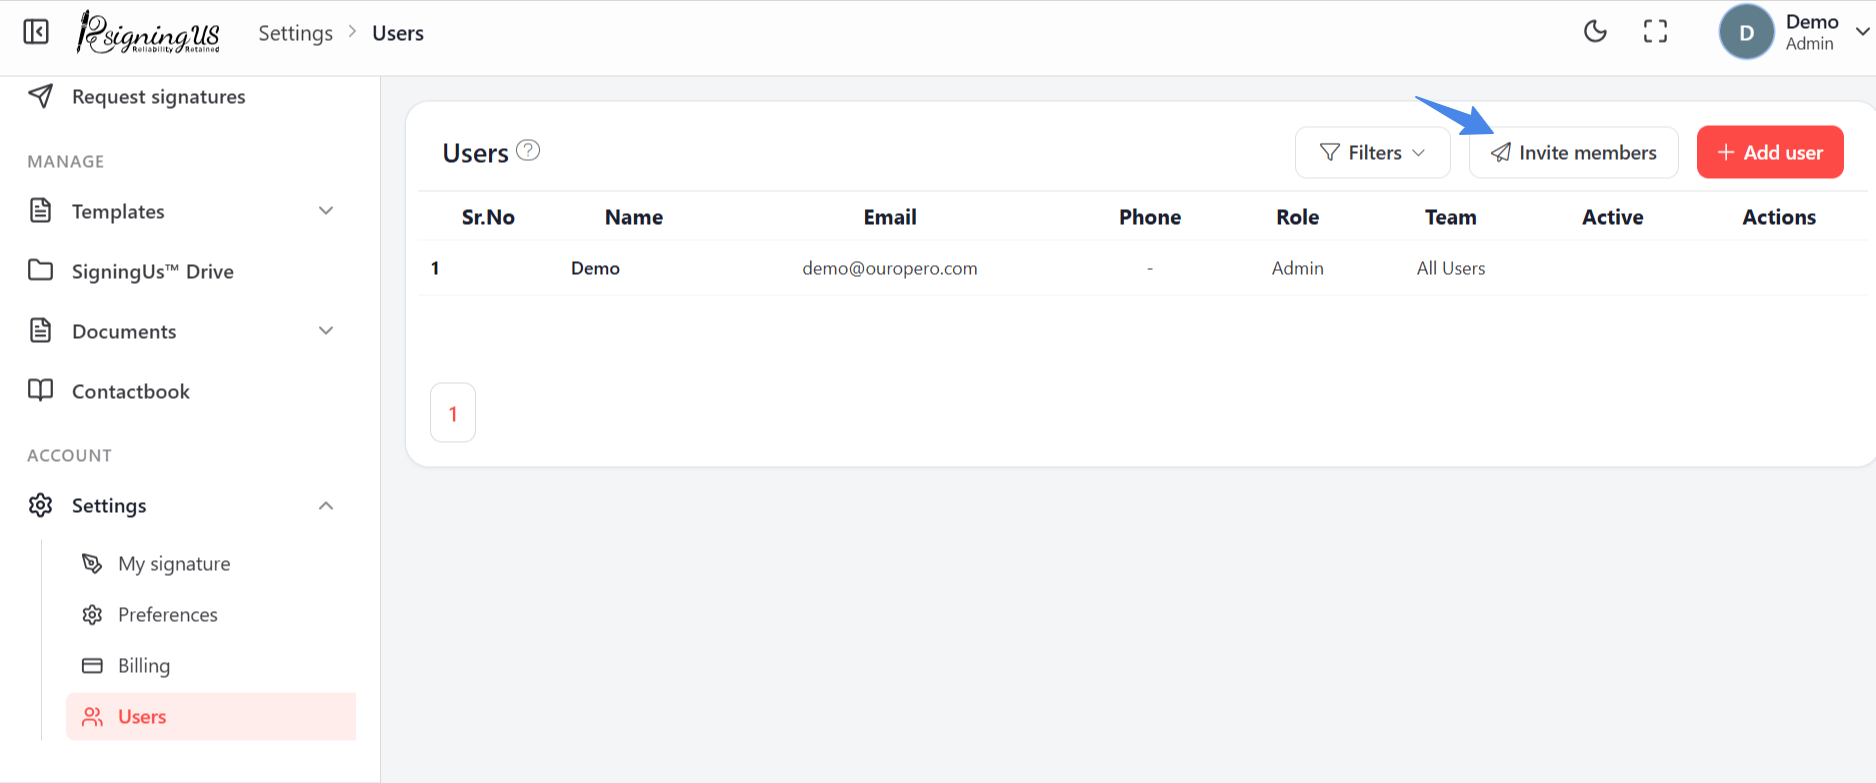This screenshot has height=783, width=1876.
Task: Click the Users people icon in sidebar
Action: 92,716
